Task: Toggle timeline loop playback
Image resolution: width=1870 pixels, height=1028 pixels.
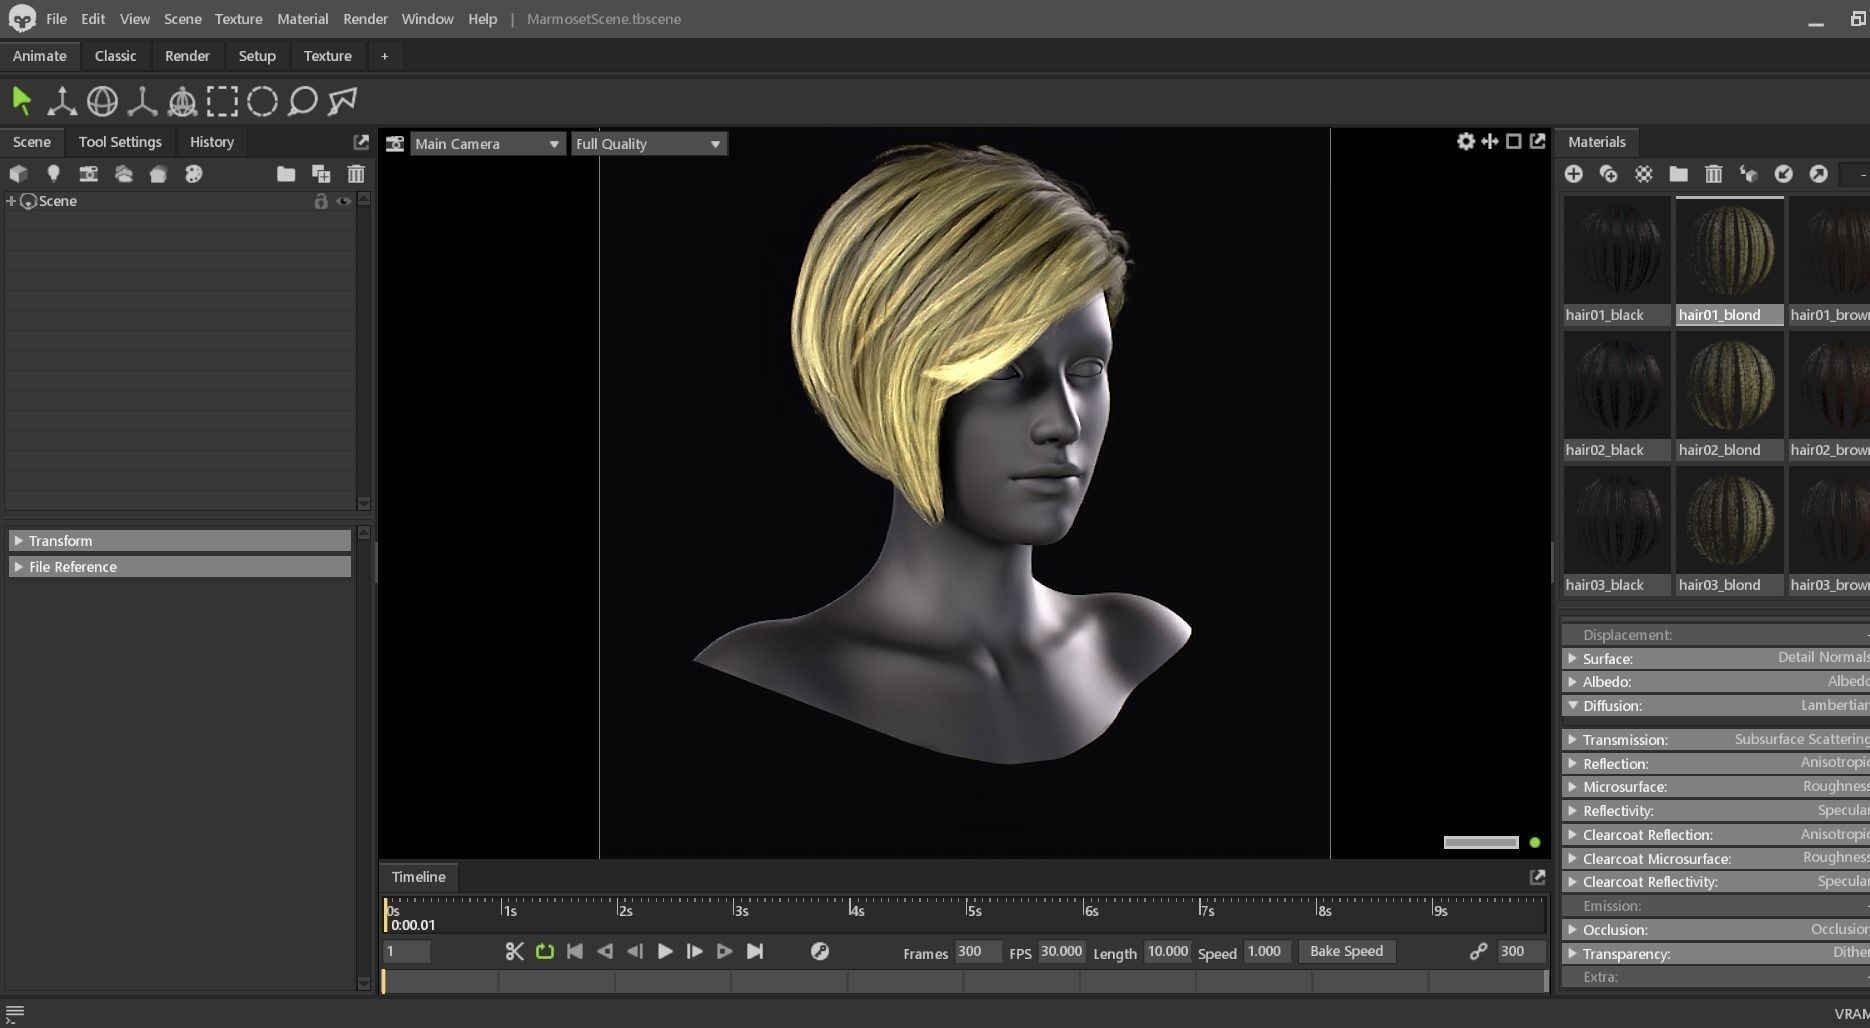Action: point(545,952)
